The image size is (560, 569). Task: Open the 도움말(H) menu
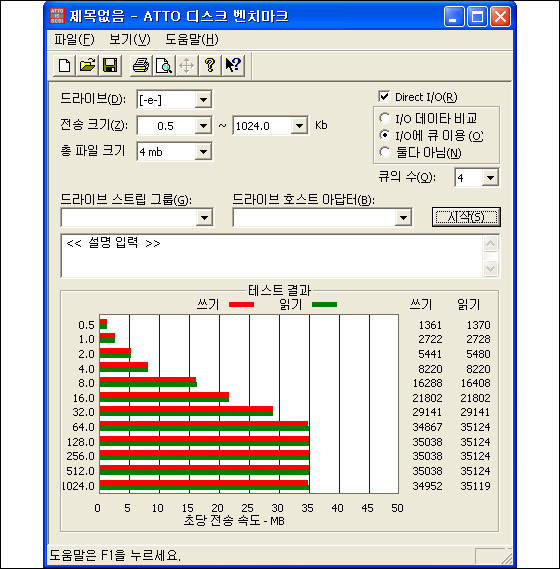(x=192, y=40)
